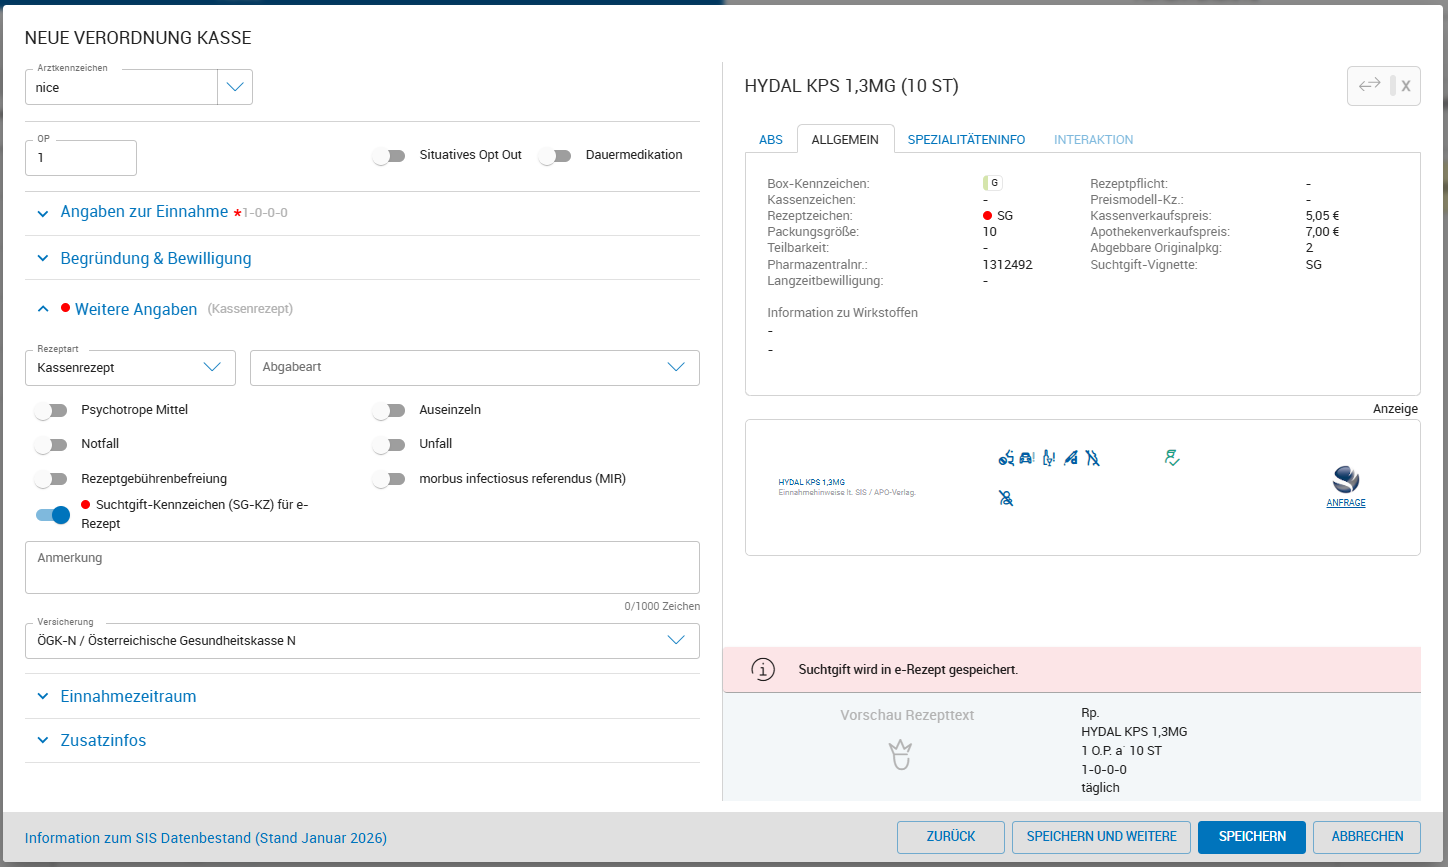Open the Versicherung dropdown list
1448x867 pixels.
point(361,641)
